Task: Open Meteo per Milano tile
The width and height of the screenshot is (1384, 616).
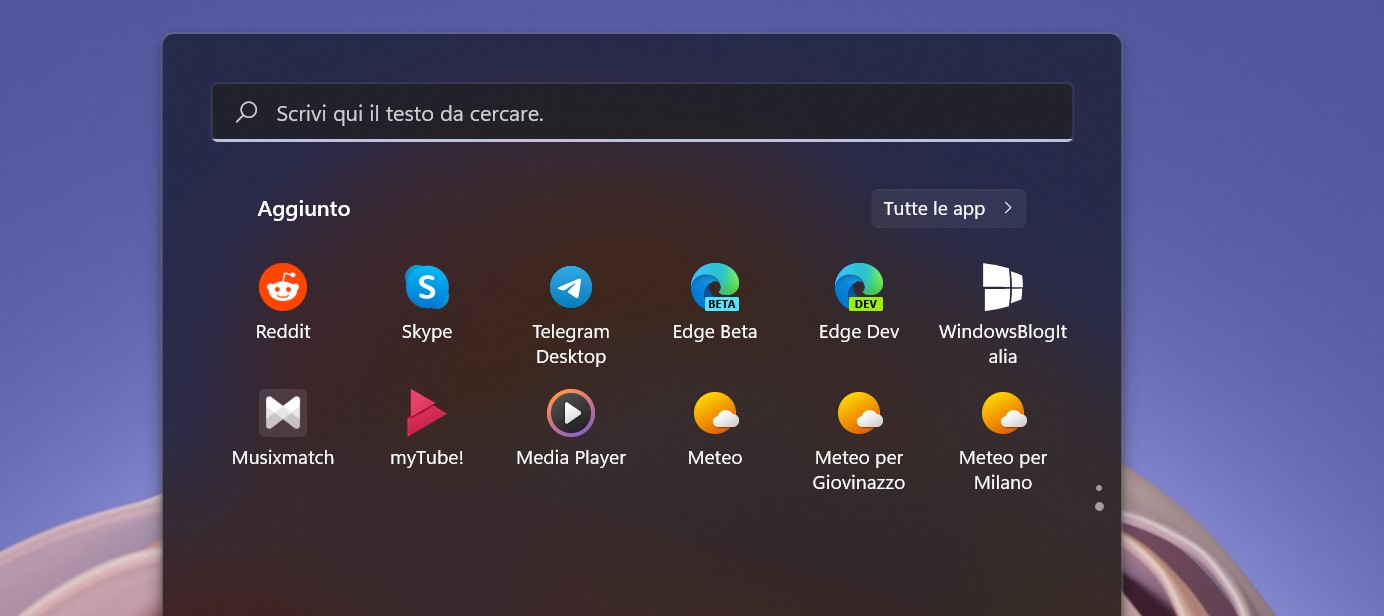Action: [1003, 413]
